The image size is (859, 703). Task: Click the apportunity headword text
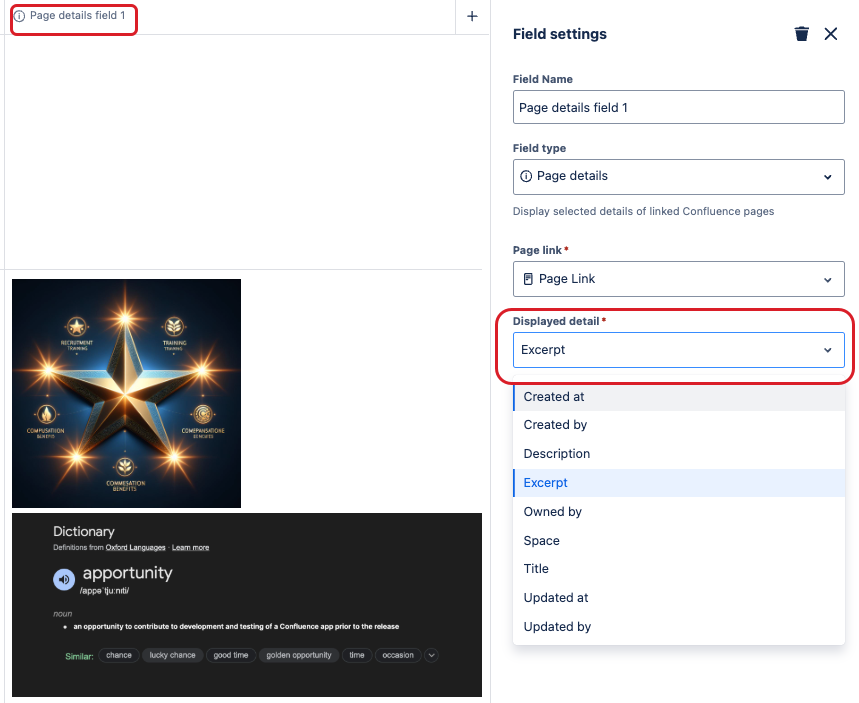pos(128,573)
